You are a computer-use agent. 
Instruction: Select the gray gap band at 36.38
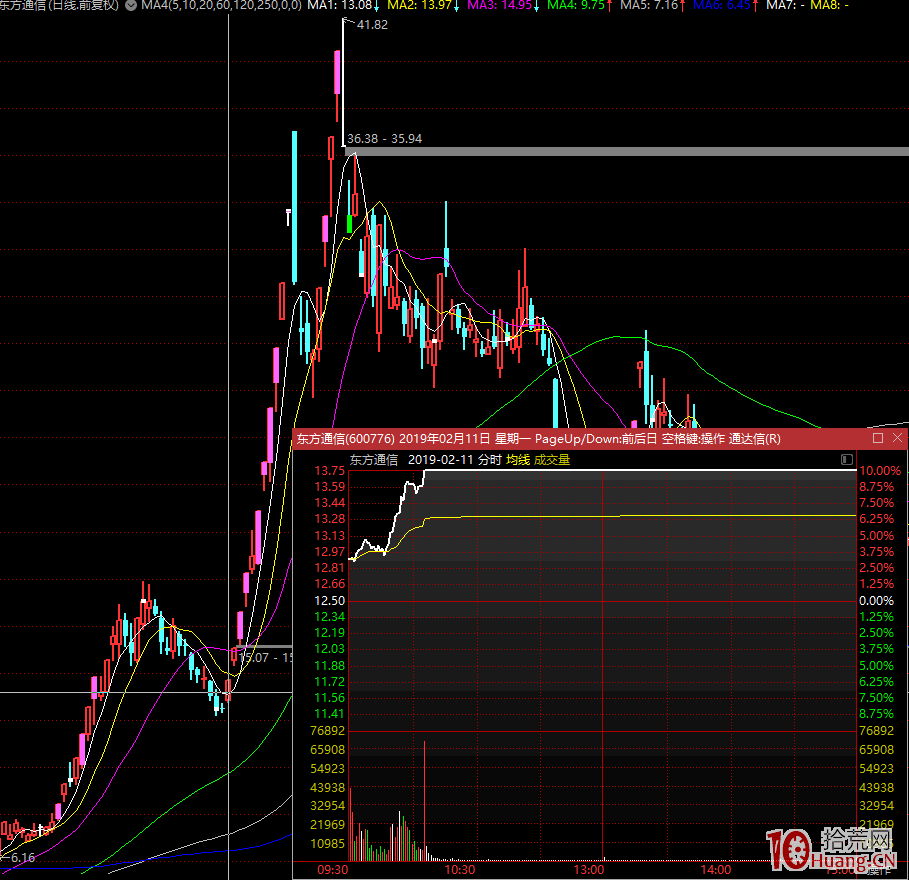coord(627,151)
